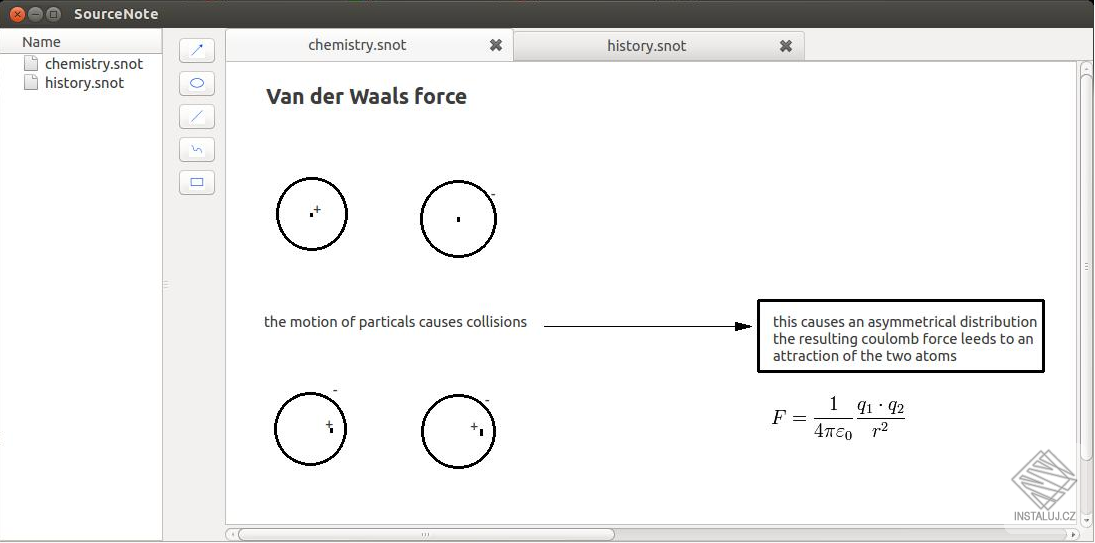
Task: Click the Van der Waals force heading
Action: (x=366, y=96)
